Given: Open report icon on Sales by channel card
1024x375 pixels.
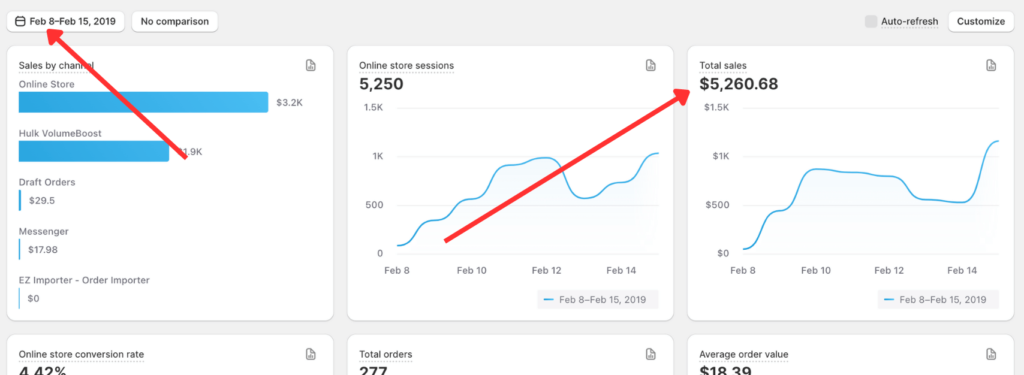Looking at the screenshot, I should click(x=311, y=65).
